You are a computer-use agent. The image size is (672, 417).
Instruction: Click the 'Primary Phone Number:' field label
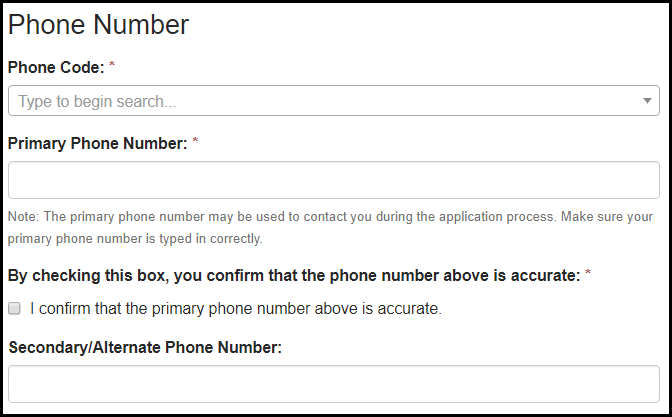(x=97, y=143)
